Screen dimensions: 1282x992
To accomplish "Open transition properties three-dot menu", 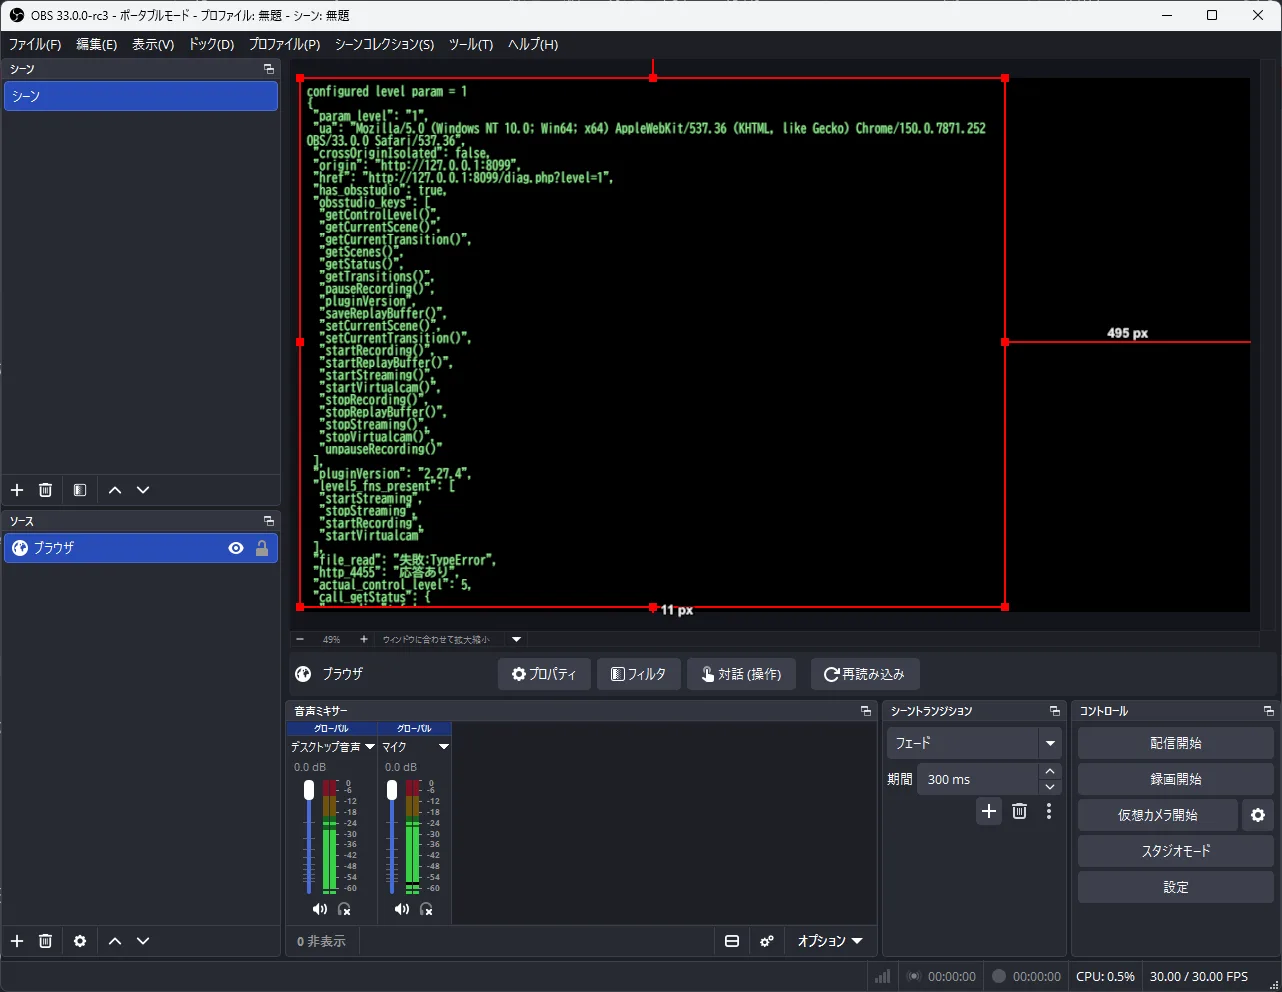I will point(1049,811).
